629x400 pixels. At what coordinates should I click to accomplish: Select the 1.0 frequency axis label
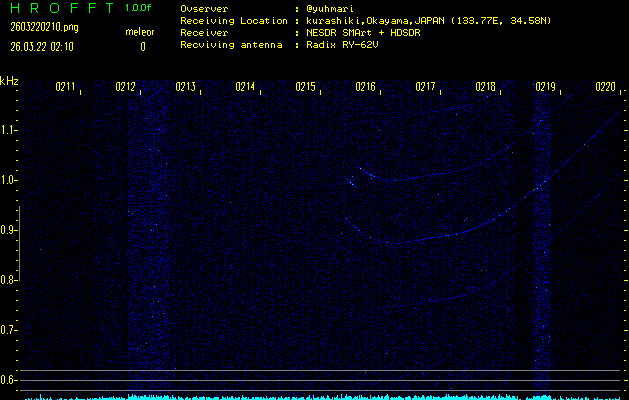click(x=10, y=180)
